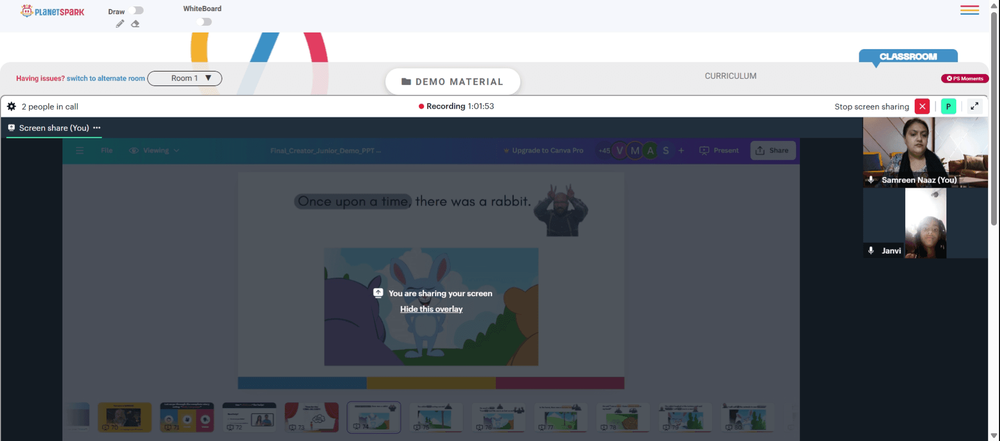Click the 'Once upon a time' slide text
1000x441 pixels.
tap(354, 201)
